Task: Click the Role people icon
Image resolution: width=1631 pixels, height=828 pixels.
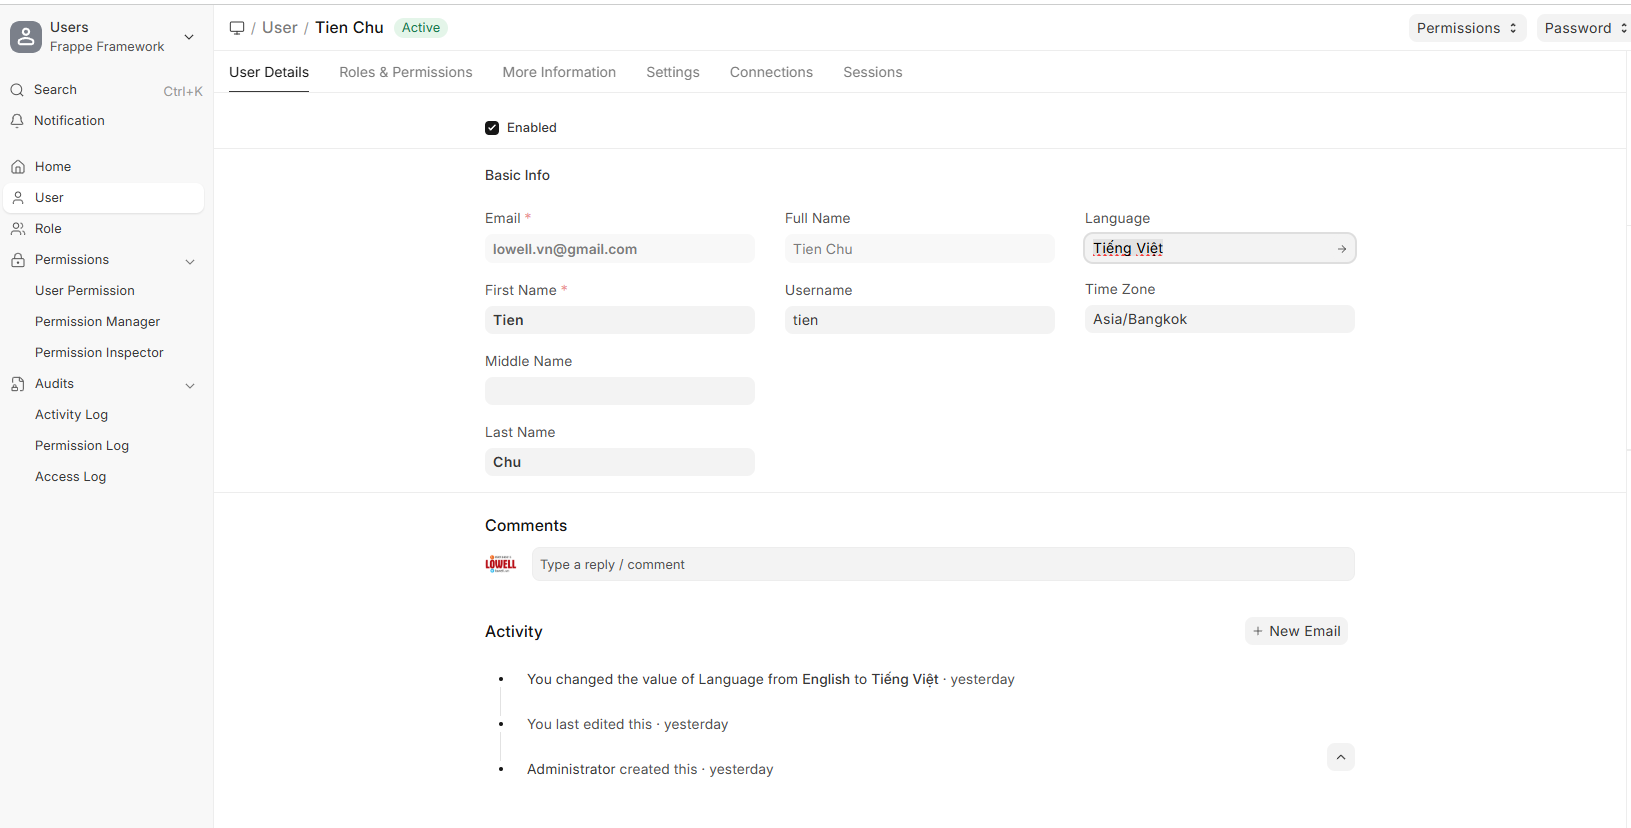Action: pyautogui.click(x=18, y=229)
